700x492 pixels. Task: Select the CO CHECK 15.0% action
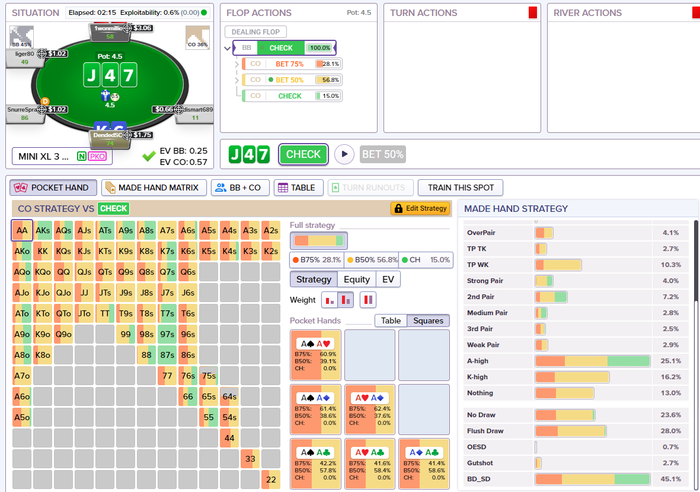292,96
